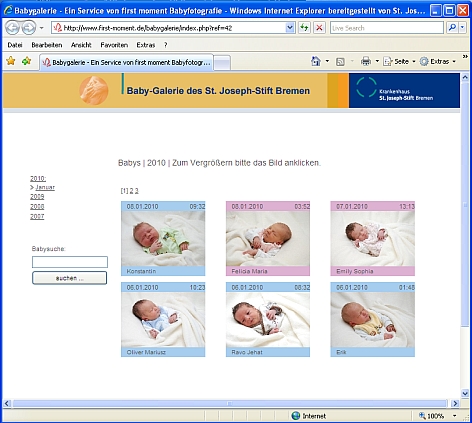This screenshot has width=472, height=423.
Task: Expand the print options dropdown arrow
Action: [377, 61]
